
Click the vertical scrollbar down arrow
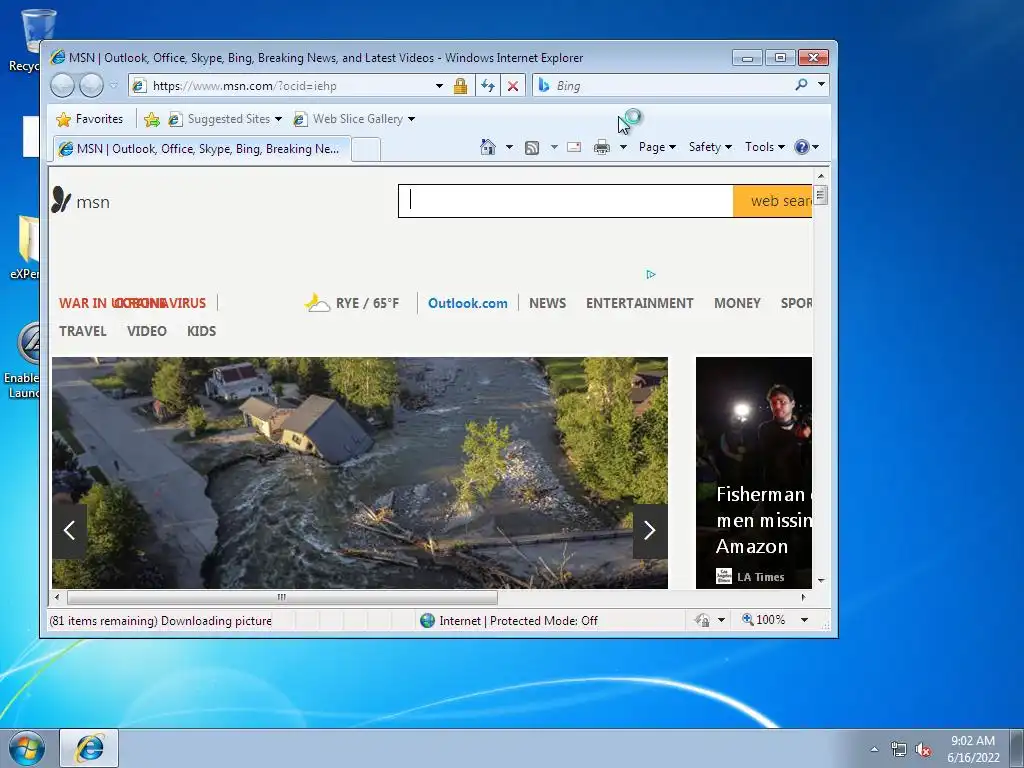tap(821, 580)
